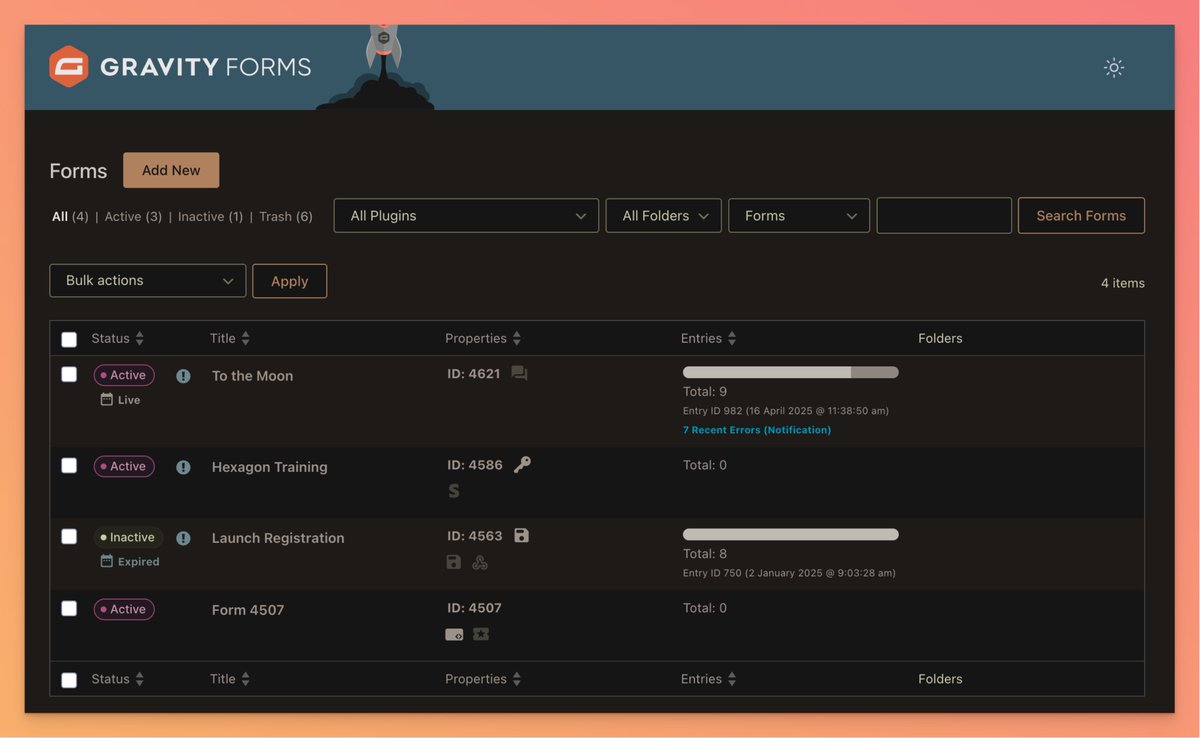Tick the checkbox next to Form 4507
The width and height of the screenshot is (1200, 738).
[68, 608]
